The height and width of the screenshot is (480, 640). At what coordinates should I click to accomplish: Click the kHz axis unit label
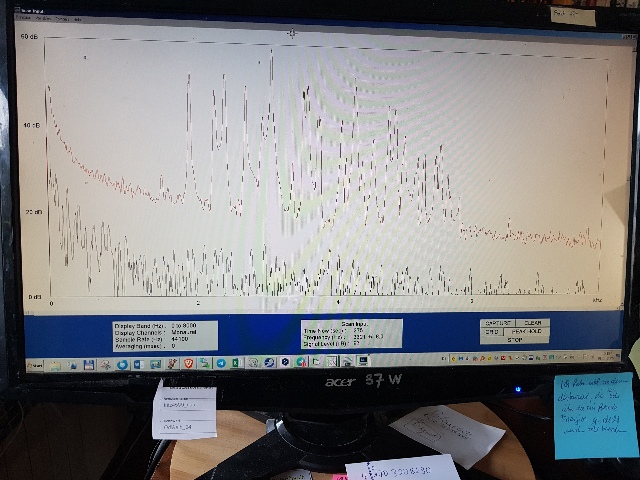pos(597,300)
